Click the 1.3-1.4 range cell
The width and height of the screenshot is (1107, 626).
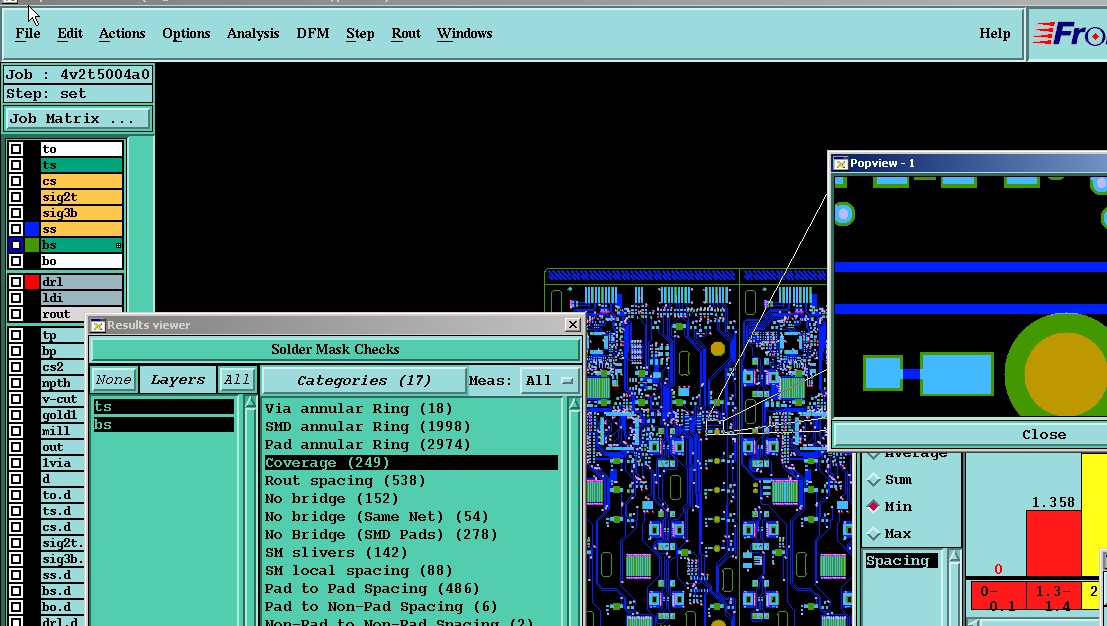[x=1053, y=596]
